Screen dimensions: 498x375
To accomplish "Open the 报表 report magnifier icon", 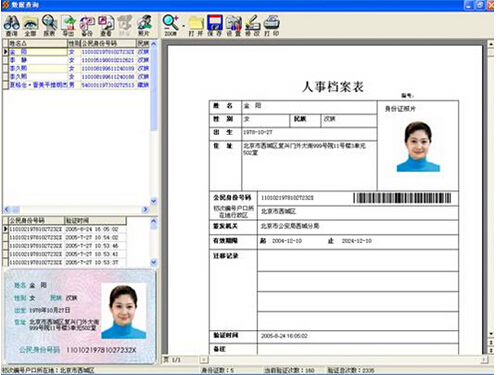I will coord(49,25).
